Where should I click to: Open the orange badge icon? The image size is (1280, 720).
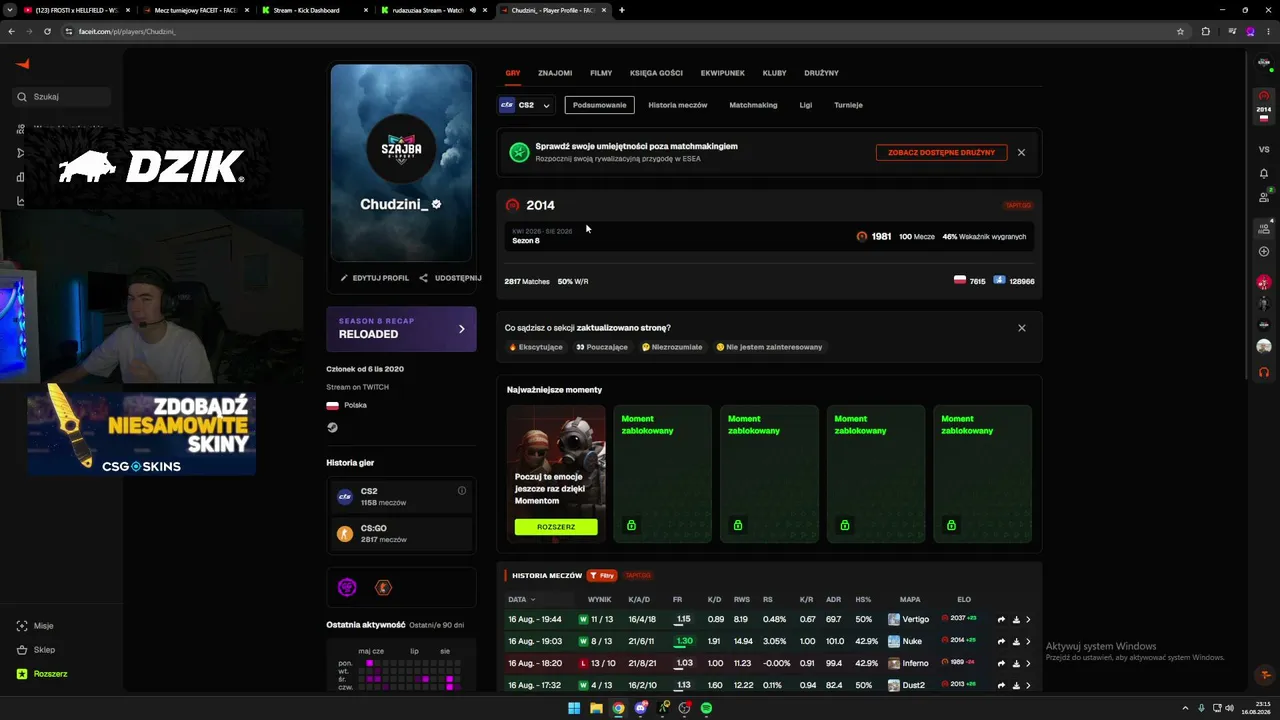[x=383, y=587]
